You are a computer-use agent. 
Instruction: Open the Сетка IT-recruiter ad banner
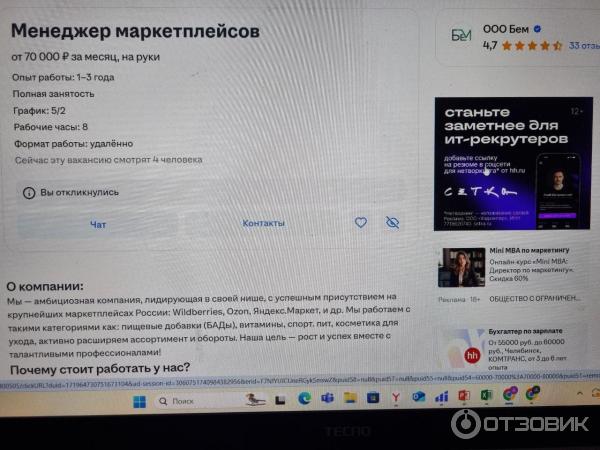[513, 164]
